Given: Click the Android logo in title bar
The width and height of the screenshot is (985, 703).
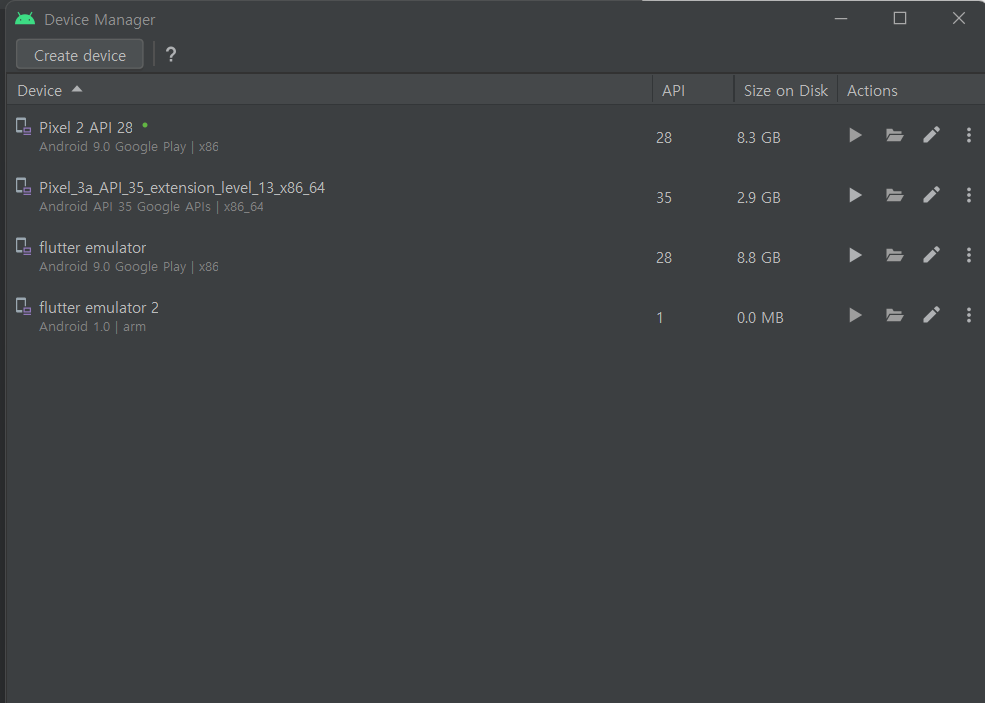Looking at the screenshot, I should click(x=25, y=19).
